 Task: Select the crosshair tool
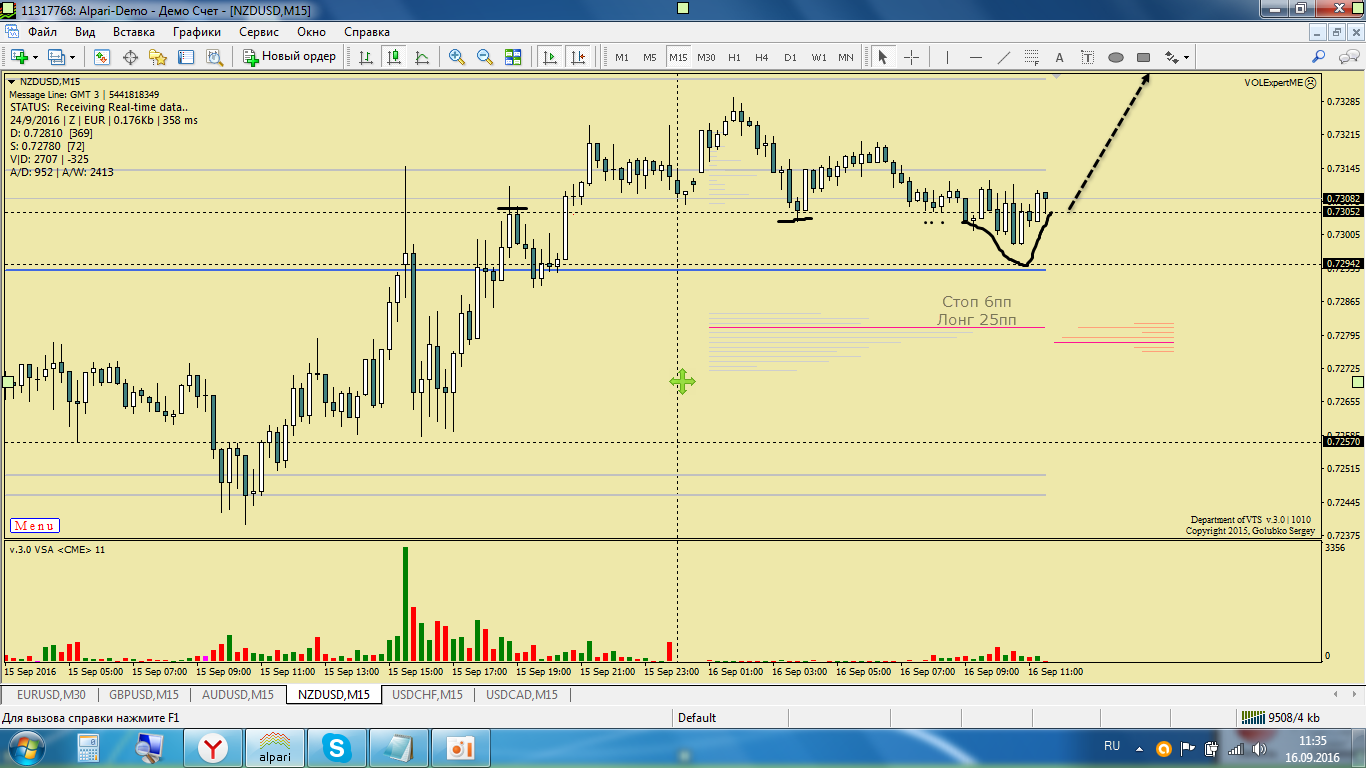coord(911,57)
